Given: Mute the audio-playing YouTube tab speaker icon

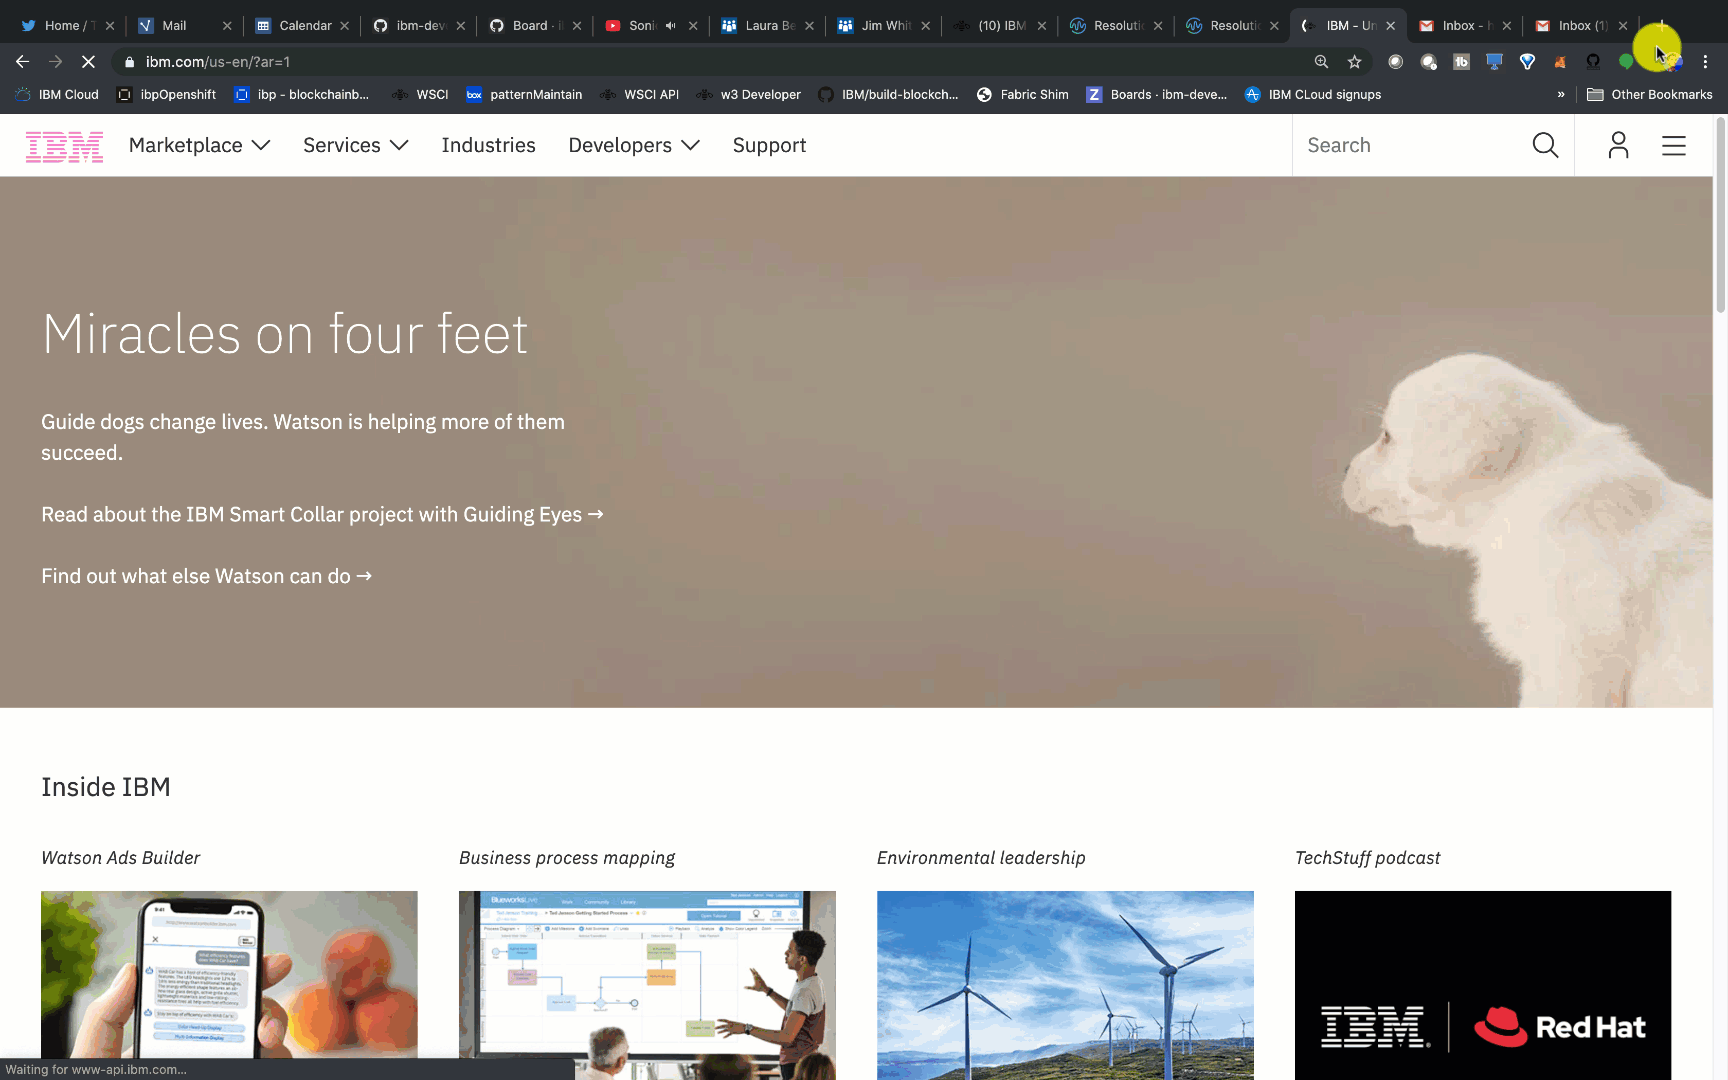Looking at the screenshot, I should [x=670, y=26].
